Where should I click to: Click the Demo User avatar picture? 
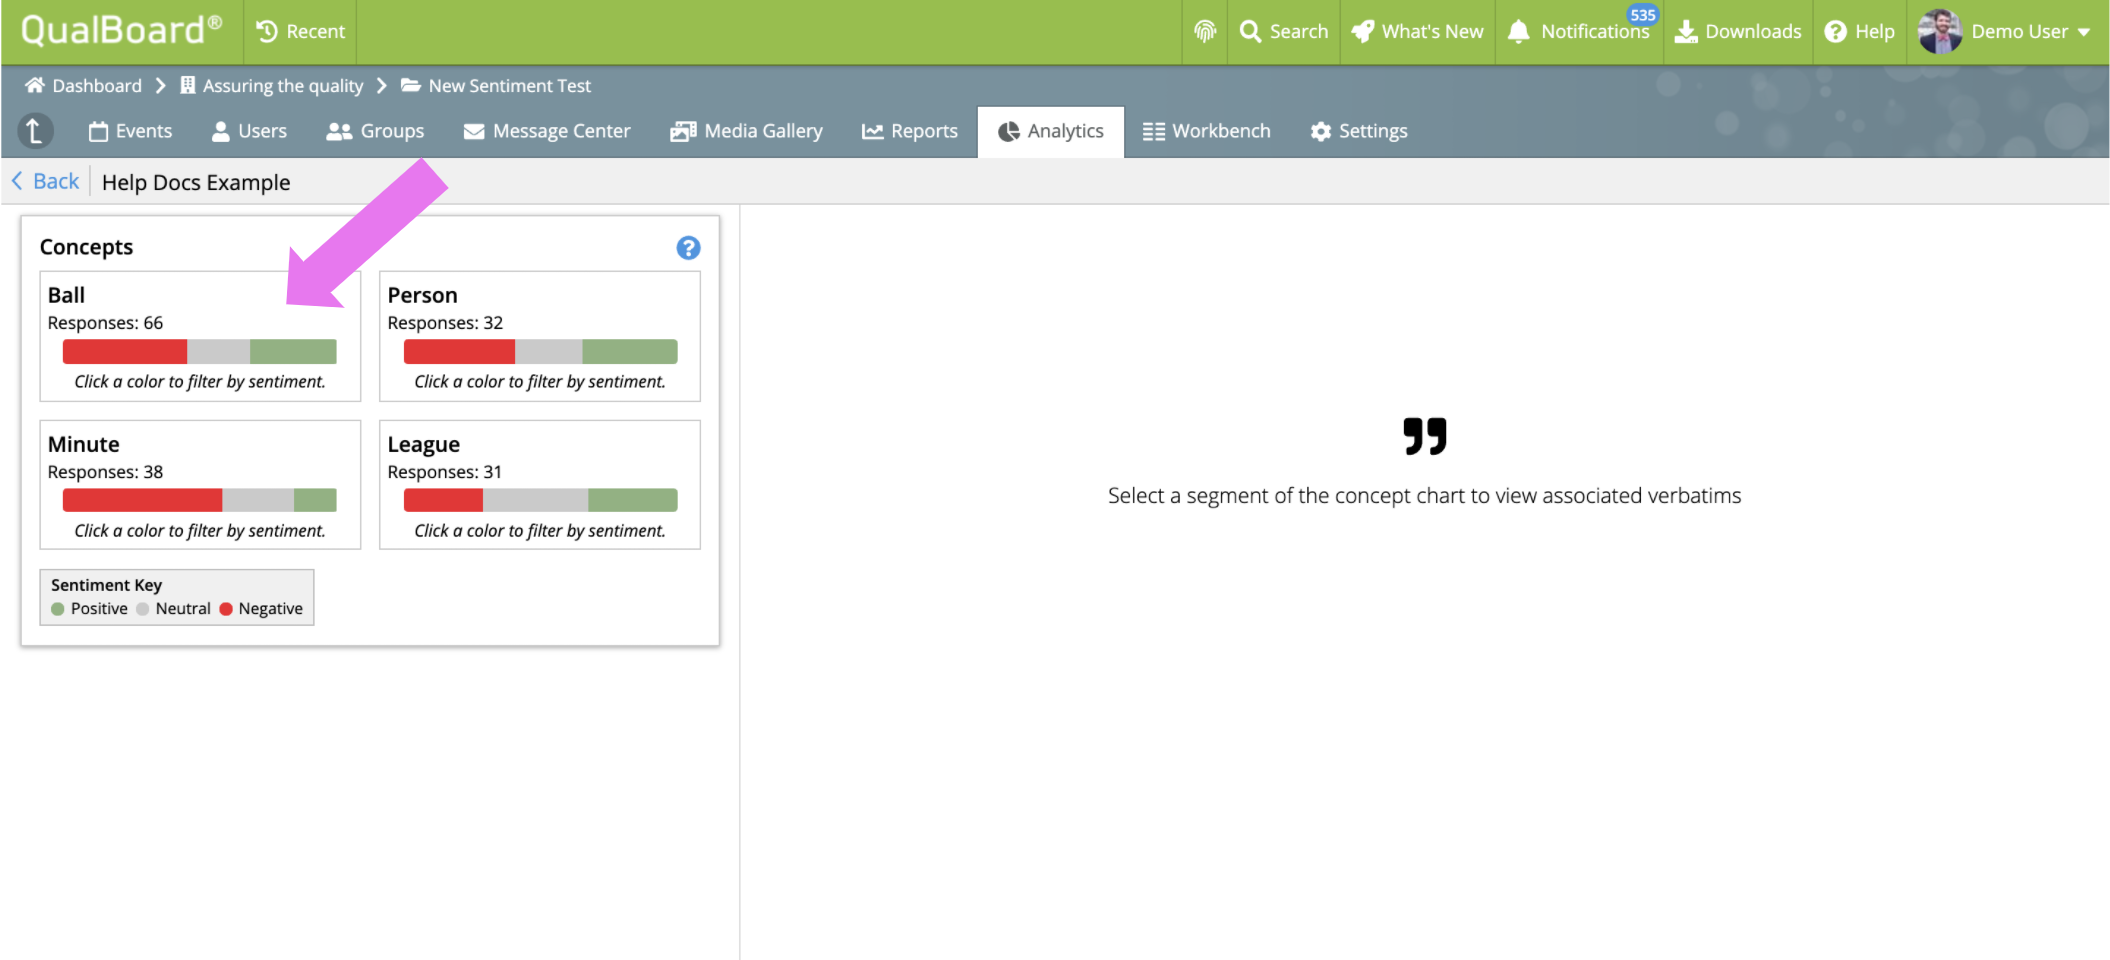click(1940, 32)
